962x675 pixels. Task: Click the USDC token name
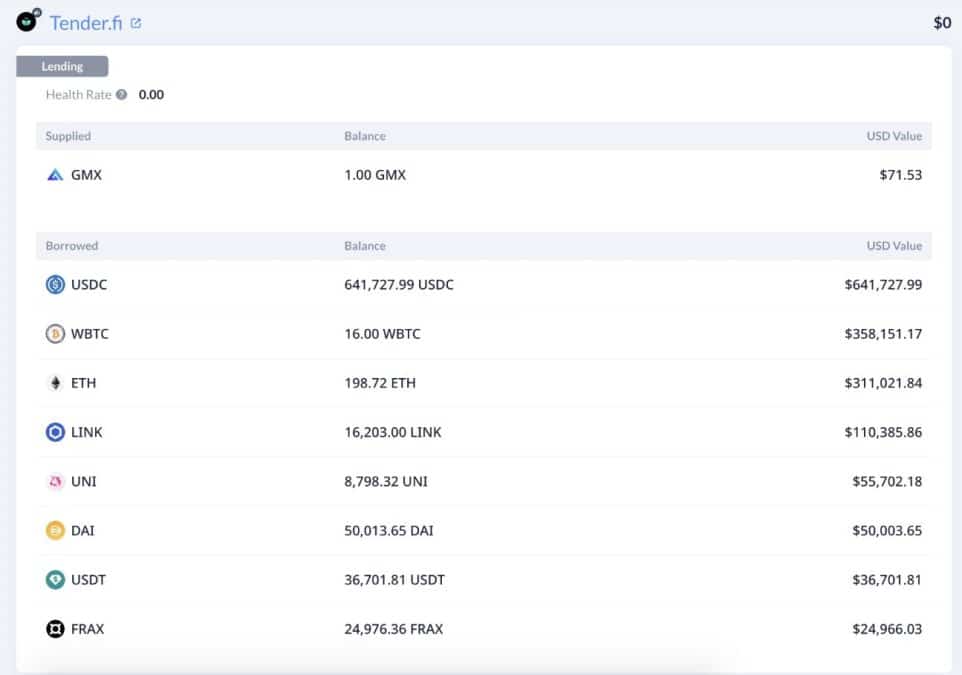(89, 285)
